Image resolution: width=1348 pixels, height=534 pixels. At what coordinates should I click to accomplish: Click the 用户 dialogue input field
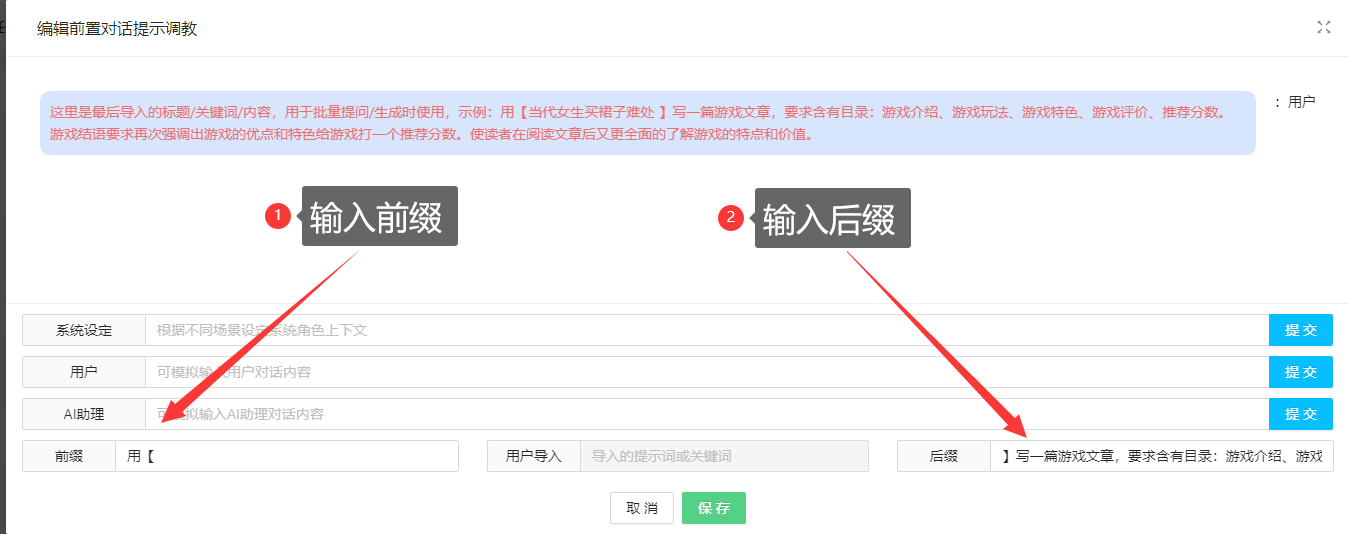click(707, 372)
